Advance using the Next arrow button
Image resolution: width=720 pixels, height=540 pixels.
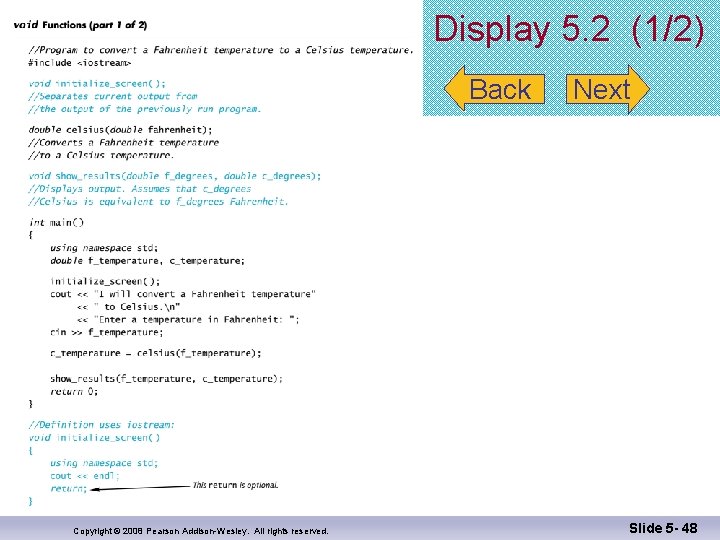click(608, 89)
